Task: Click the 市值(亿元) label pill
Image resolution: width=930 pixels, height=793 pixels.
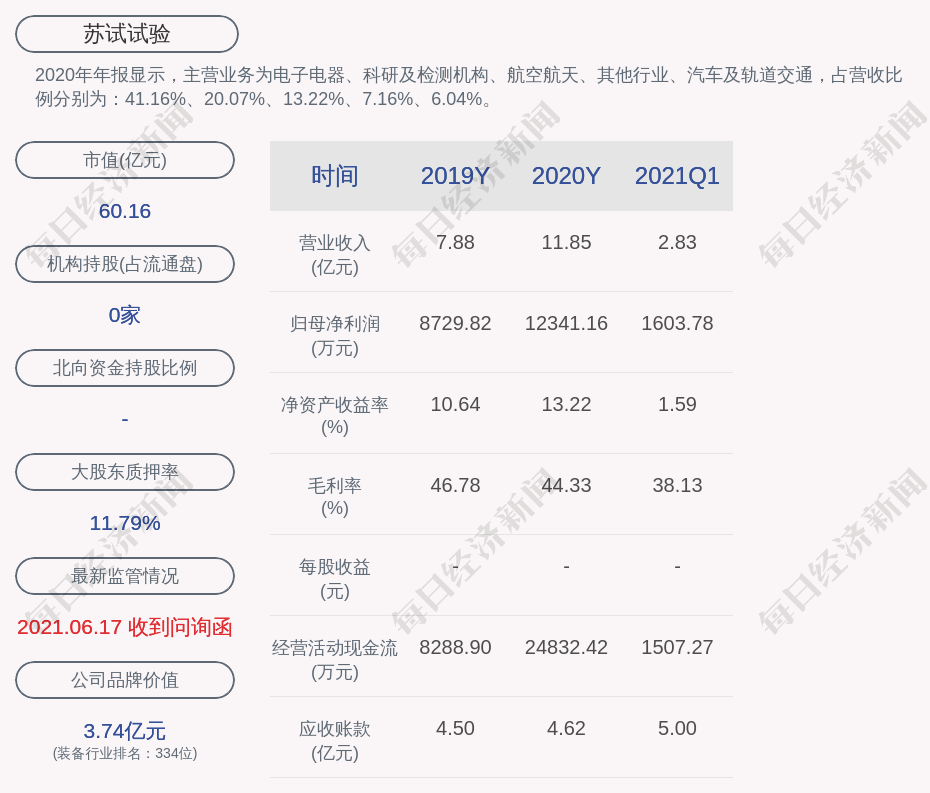Action: pyautogui.click(x=125, y=160)
